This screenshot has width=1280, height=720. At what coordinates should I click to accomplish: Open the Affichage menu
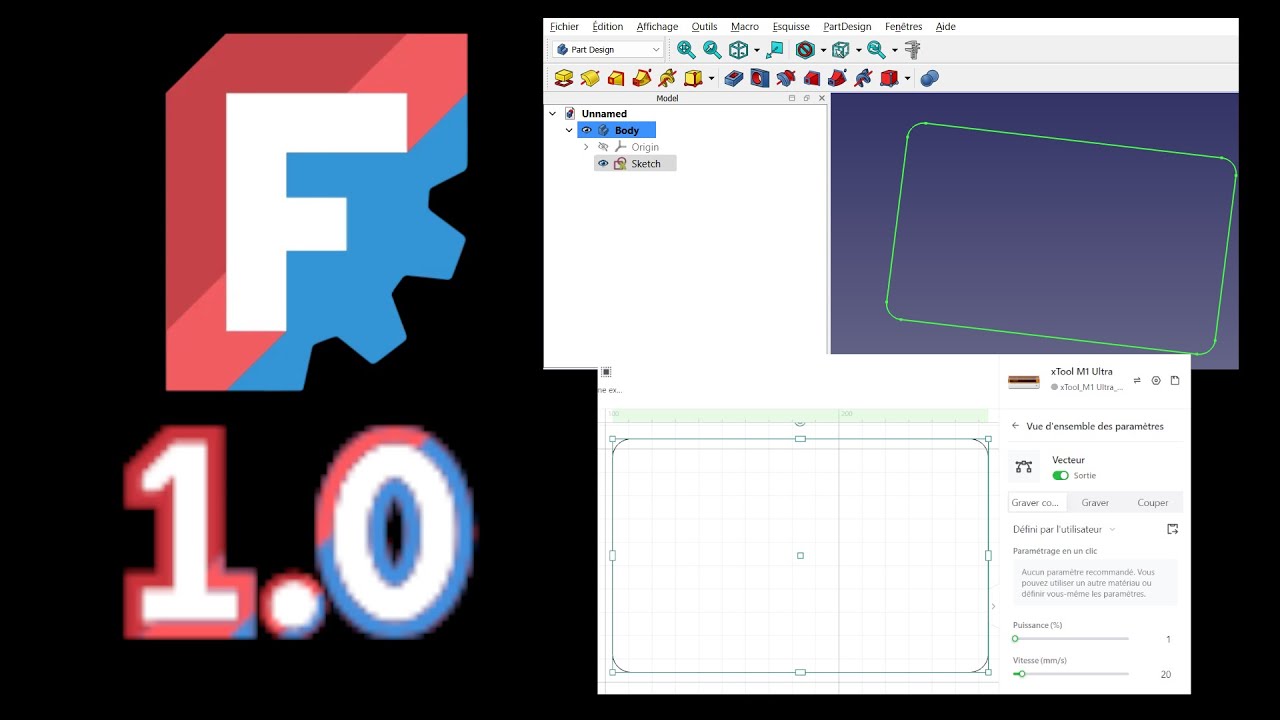(657, 27)
